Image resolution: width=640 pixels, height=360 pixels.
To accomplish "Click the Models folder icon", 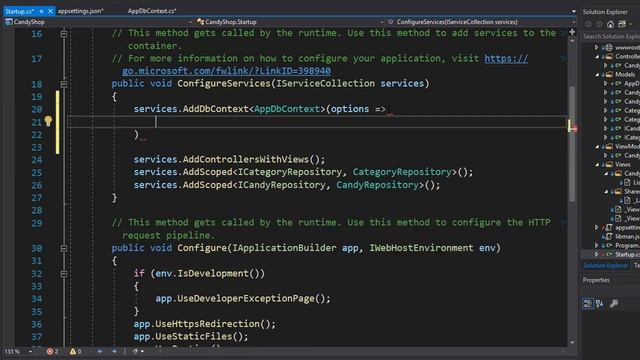I will (609, 74).
